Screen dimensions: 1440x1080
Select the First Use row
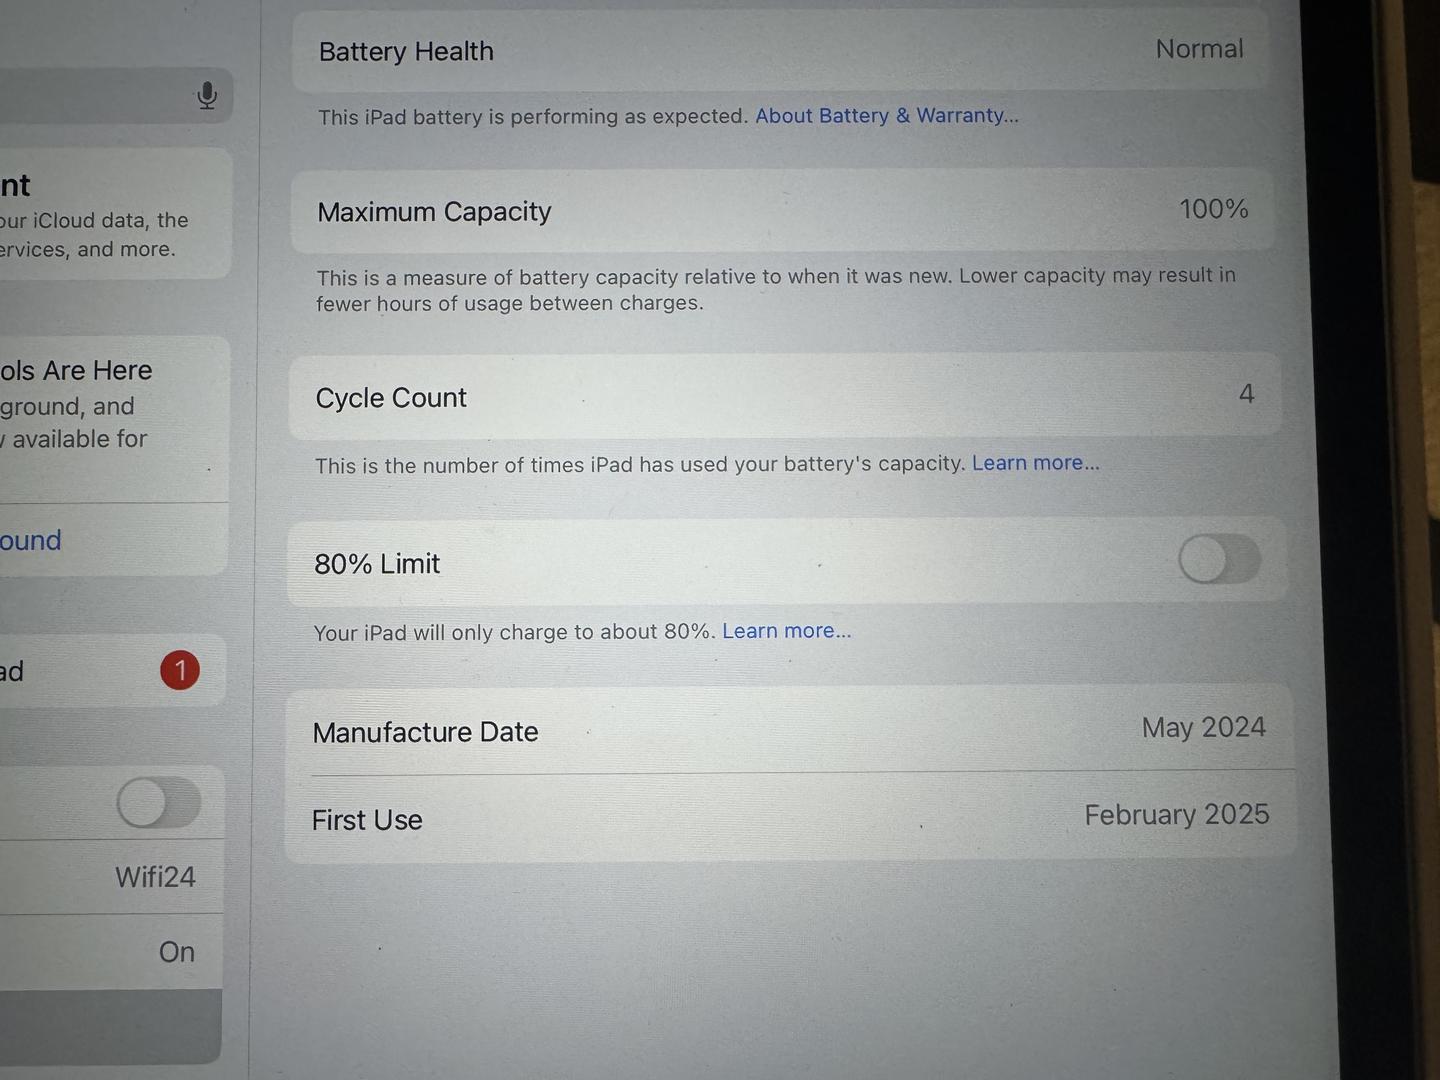pos(790,817)
